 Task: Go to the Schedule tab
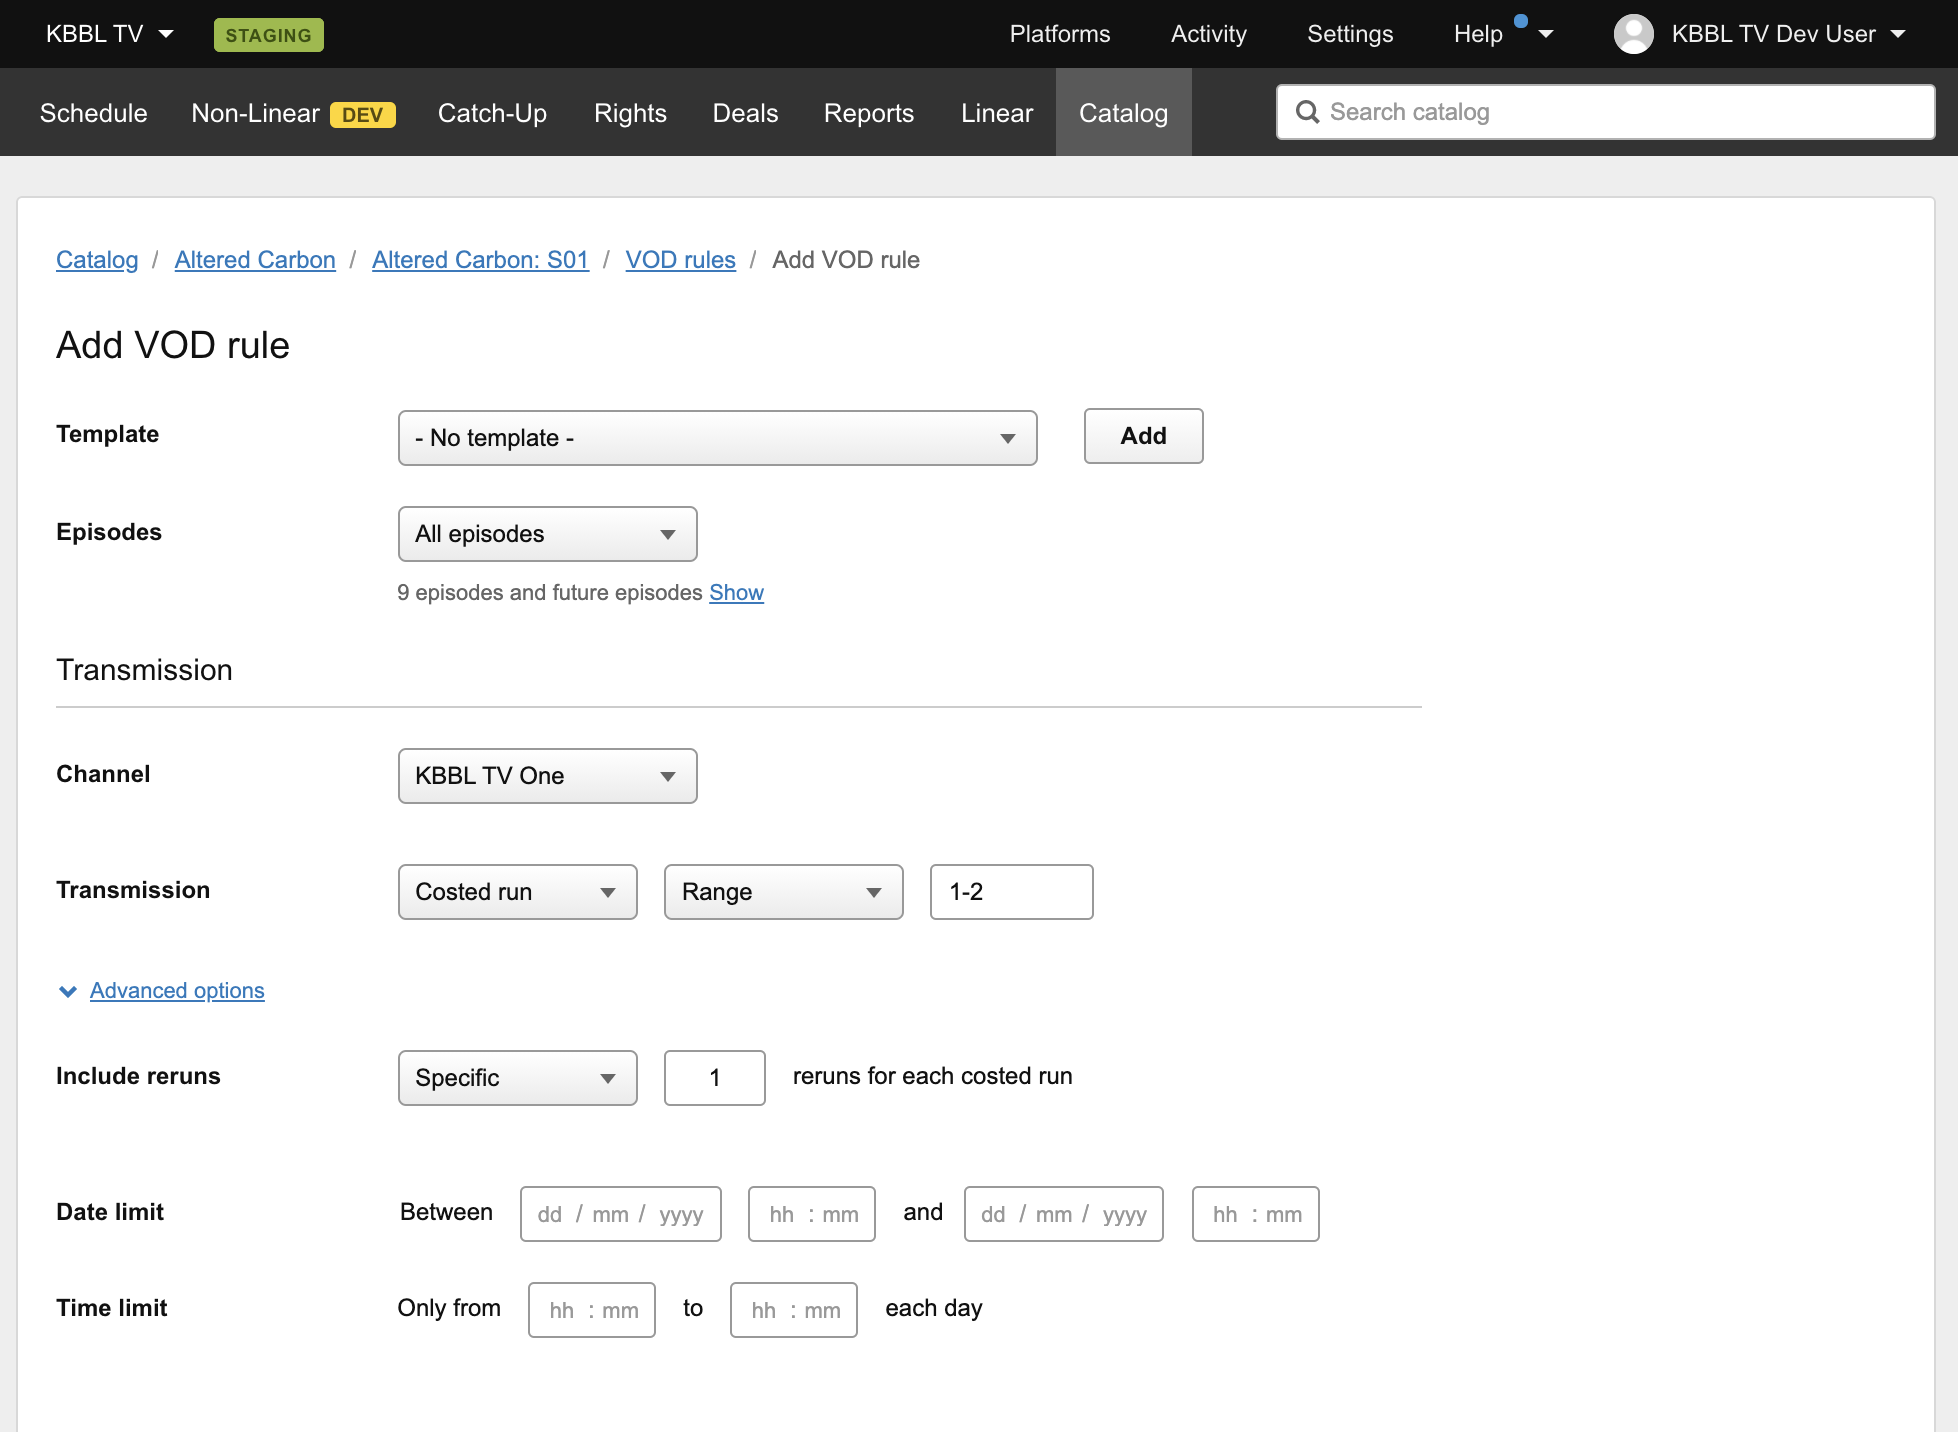click(93, 113)
